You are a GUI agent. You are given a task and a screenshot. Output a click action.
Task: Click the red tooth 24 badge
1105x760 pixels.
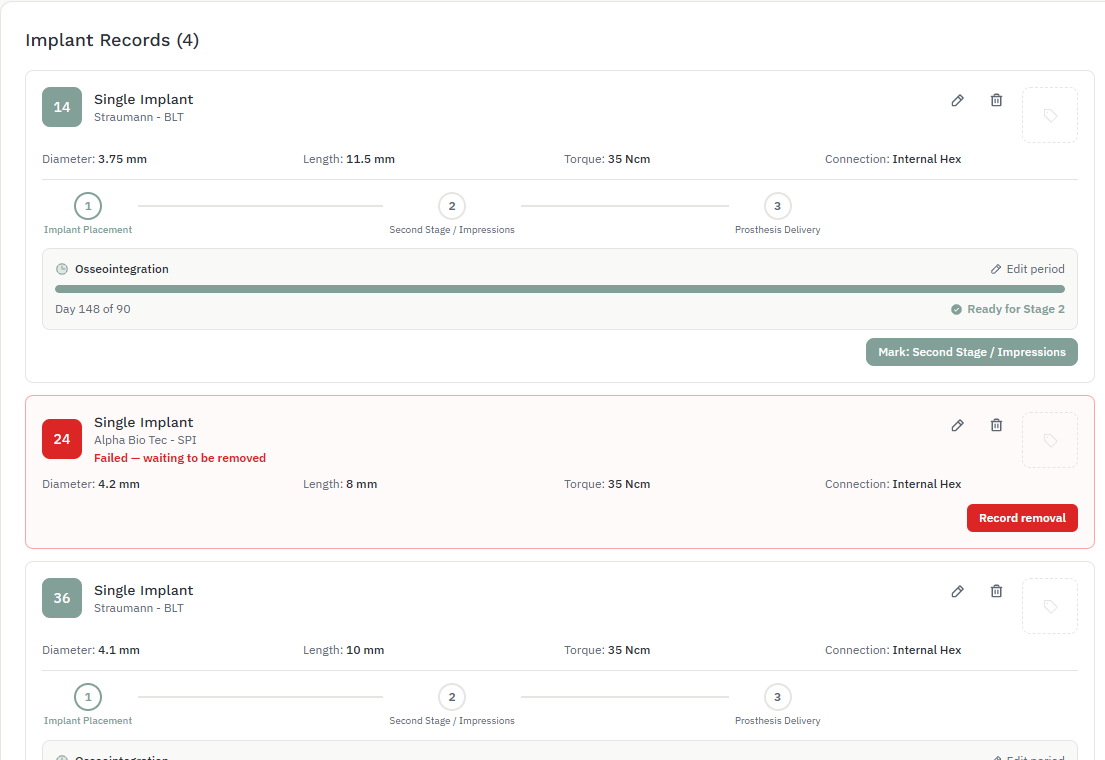(62, 439)
